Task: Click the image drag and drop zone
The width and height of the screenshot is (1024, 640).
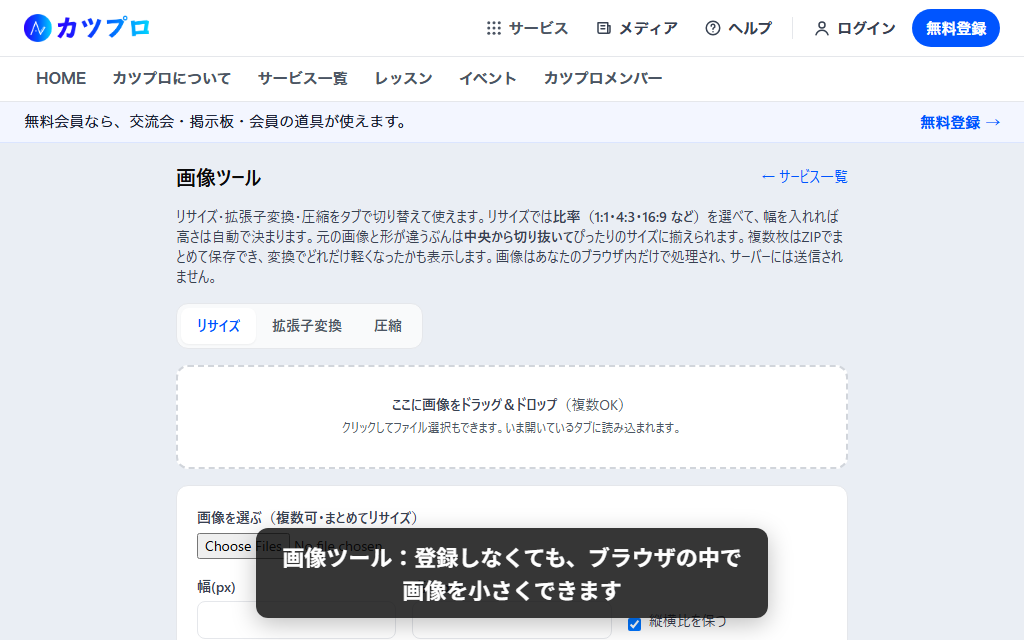Action: tap(512, 417)
